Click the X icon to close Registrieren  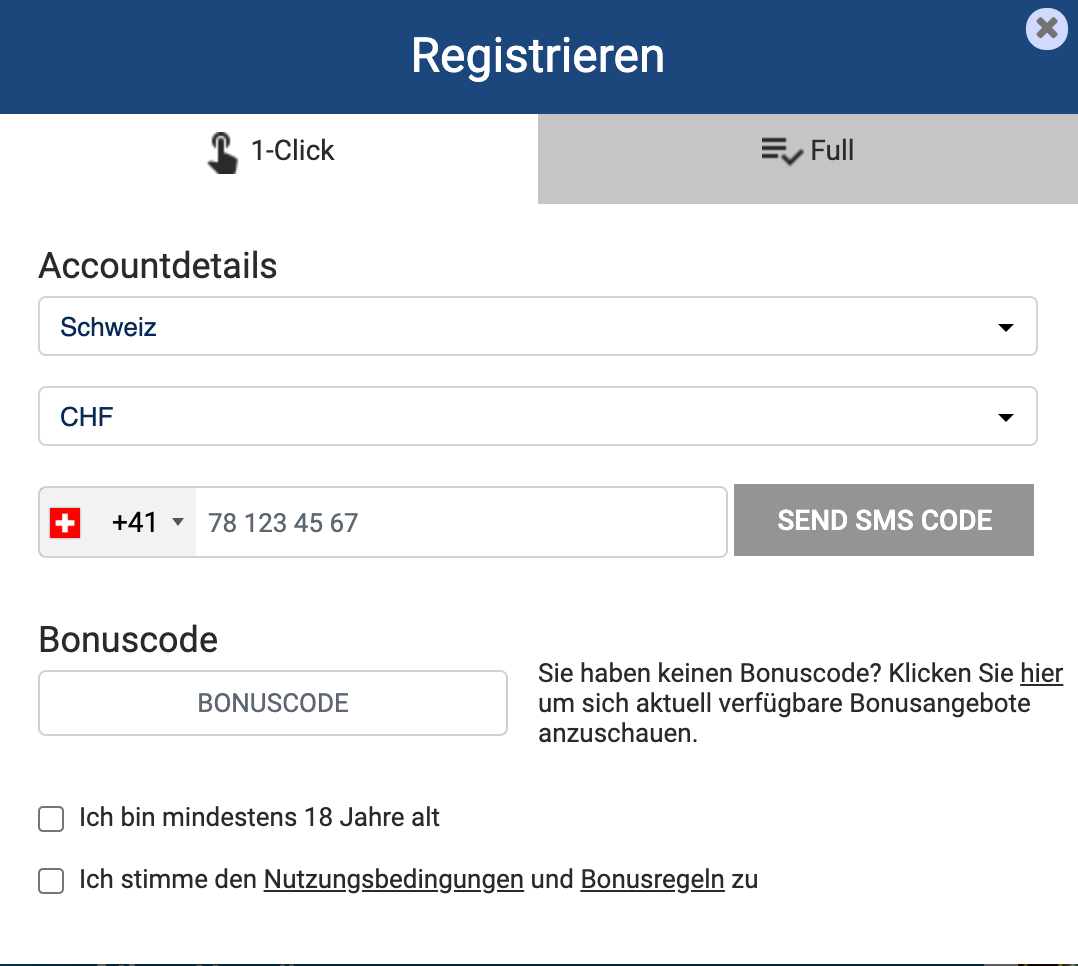point(1046,28)
